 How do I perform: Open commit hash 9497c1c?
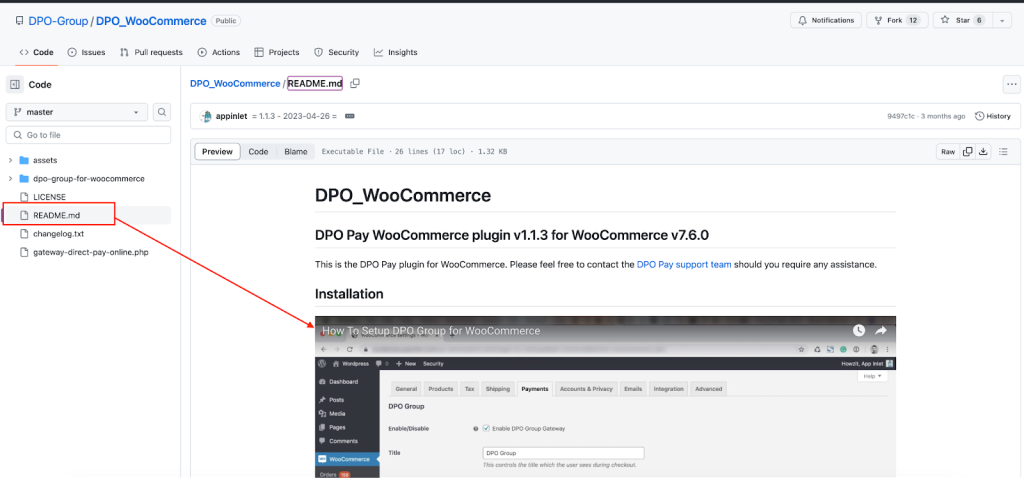click(x=902, y=116)
